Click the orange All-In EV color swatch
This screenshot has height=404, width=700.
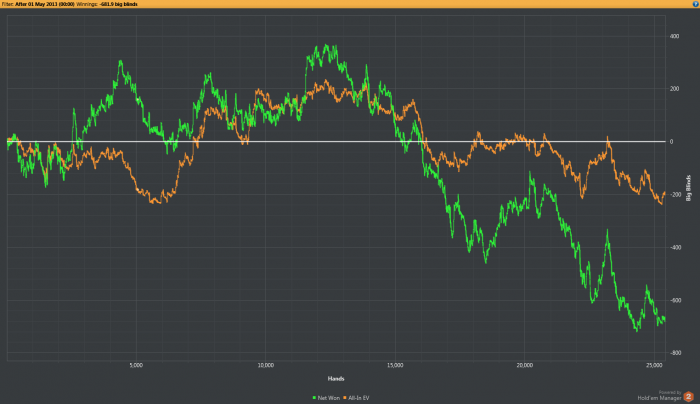(345, 398)
